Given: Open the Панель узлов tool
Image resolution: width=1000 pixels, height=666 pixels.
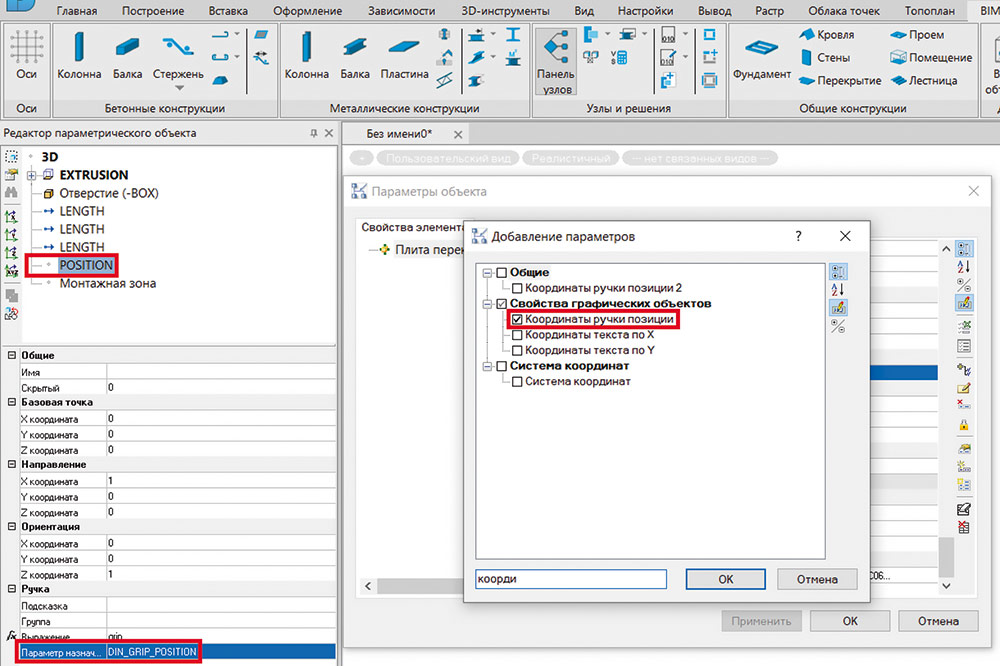Looking at the screenshot, I should pos(556,60).
